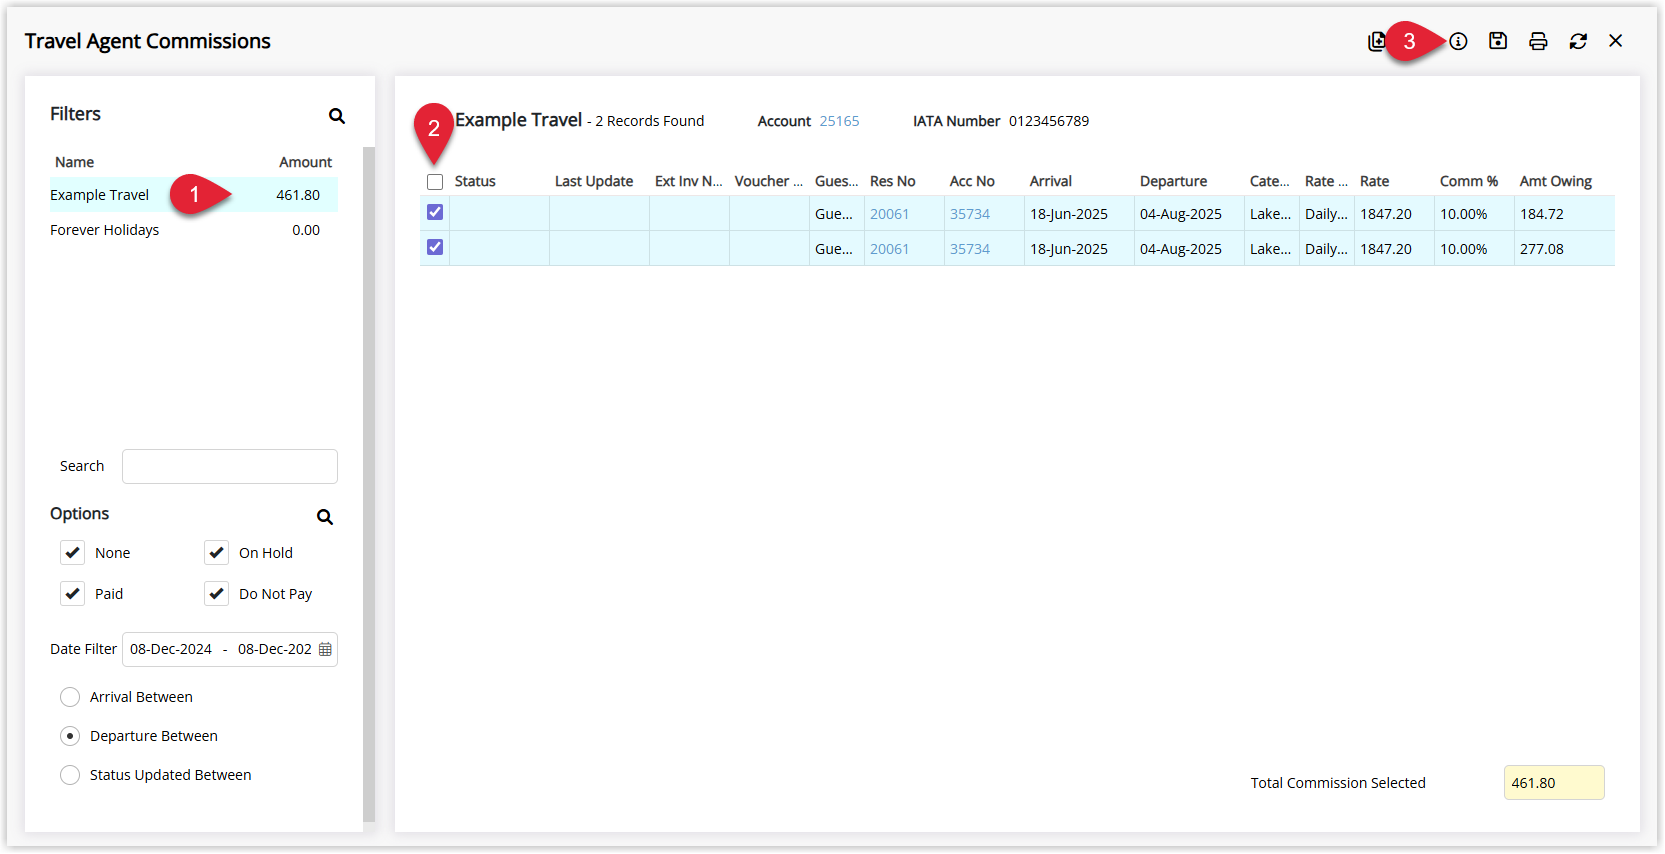Click the 461.80 amount for Example Travel

point(298,195)
